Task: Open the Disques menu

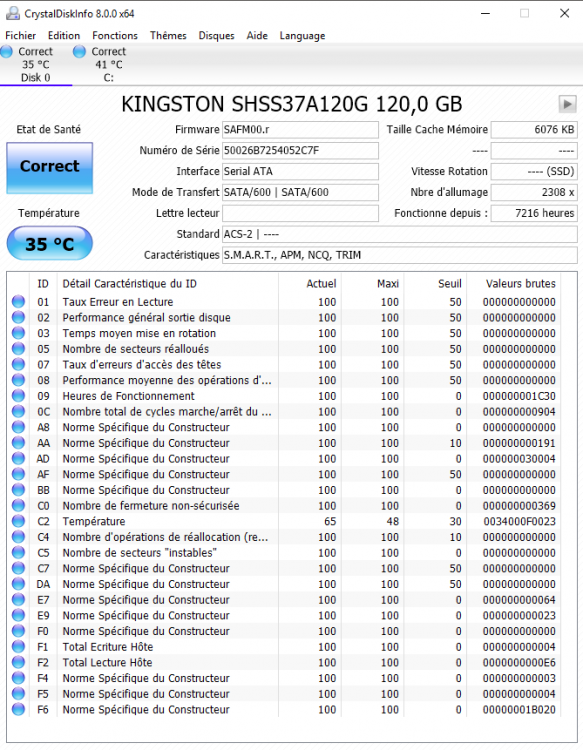Action: point(217,35)
